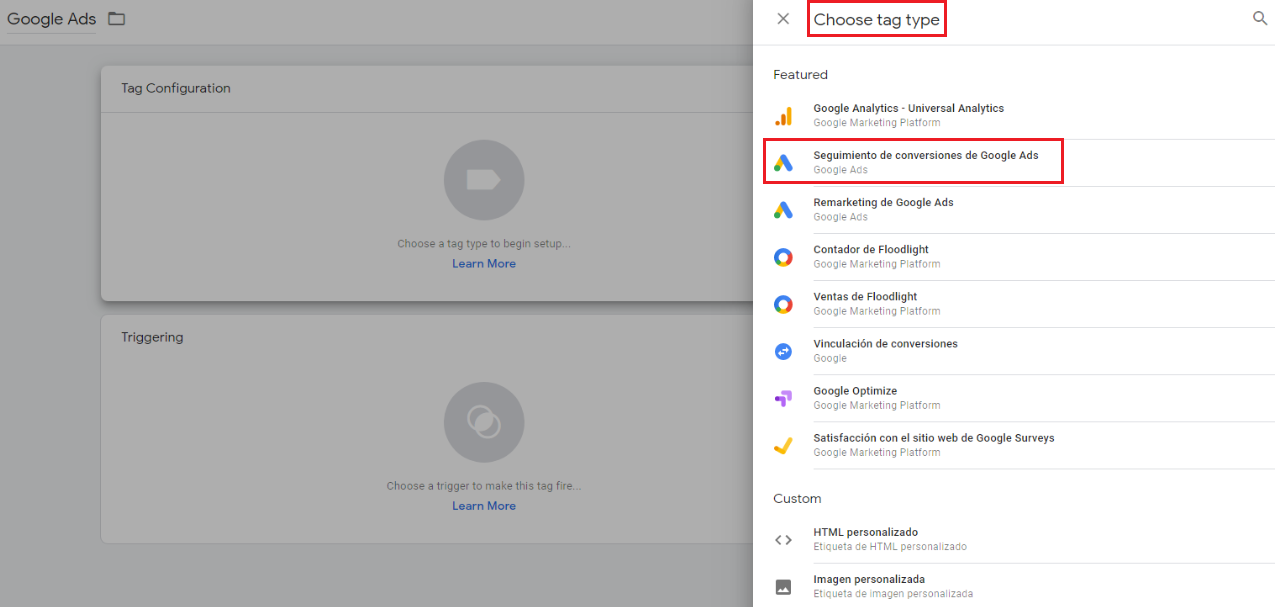The width and height of the screenshot is (1275, 607).
Task: Click the tag placeholder icon in Tag Configuration
Action: [484, 180]
